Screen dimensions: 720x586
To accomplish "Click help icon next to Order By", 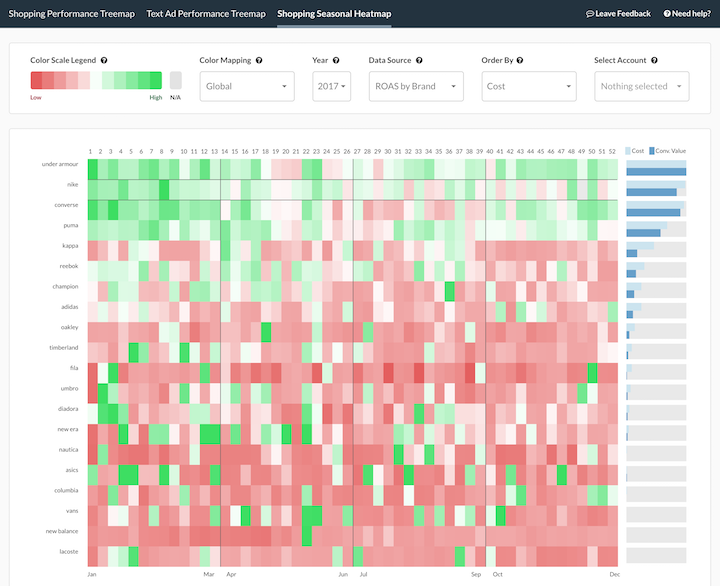I will coord(520,60).
